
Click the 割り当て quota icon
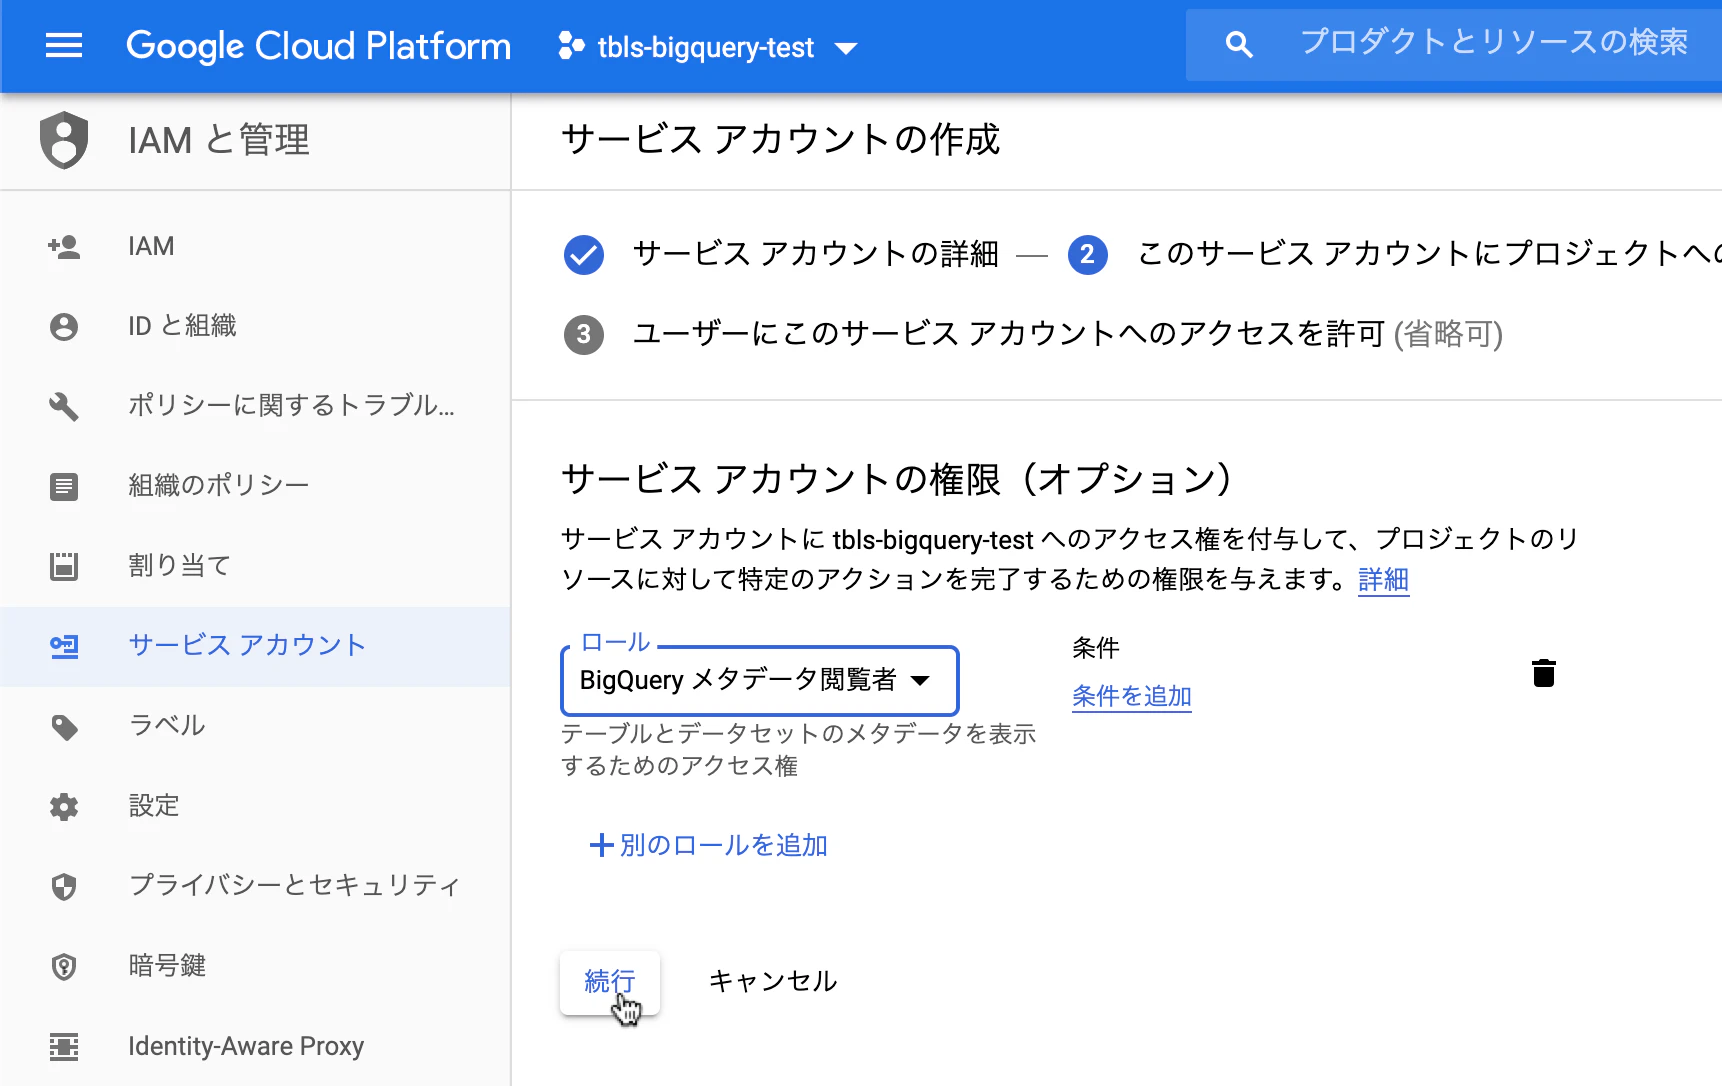pos(64,566)
